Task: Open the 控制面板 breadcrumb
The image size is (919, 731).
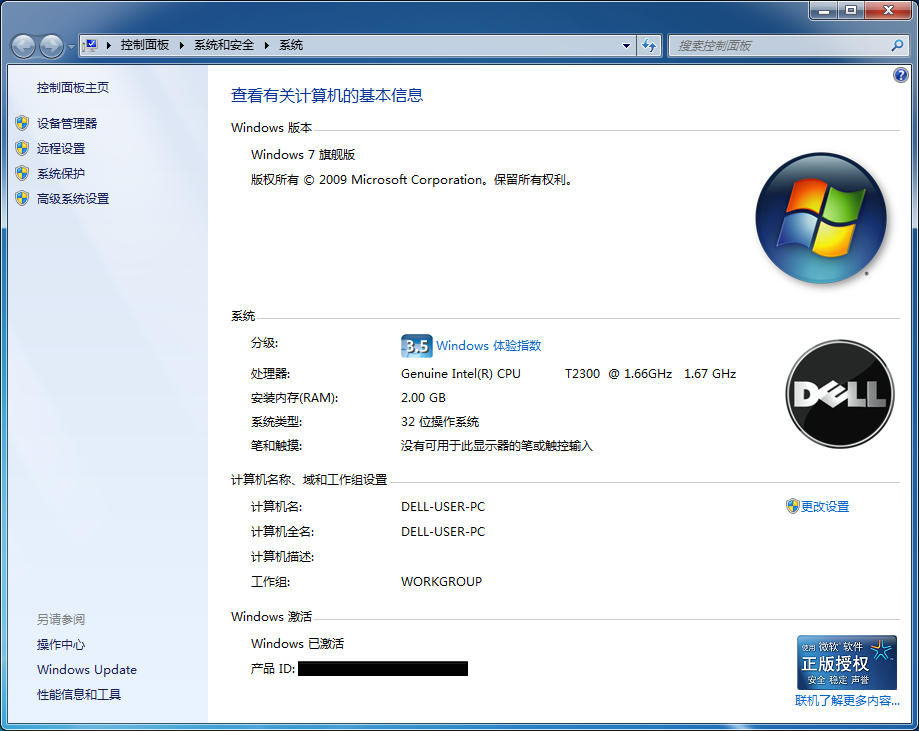Action: pyautogui.click(x=145, y=45)
